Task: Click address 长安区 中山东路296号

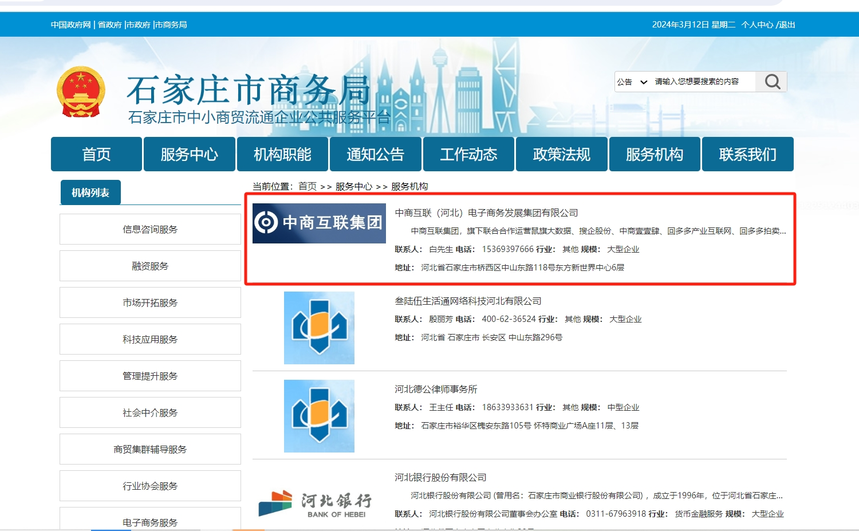Action: pyautogui.click(x=491, y=338)
